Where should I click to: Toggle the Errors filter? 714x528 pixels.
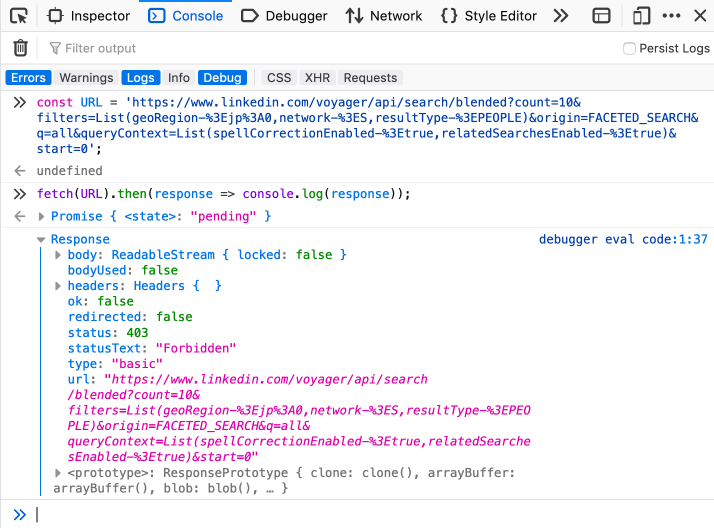click(x=28, y=78)
